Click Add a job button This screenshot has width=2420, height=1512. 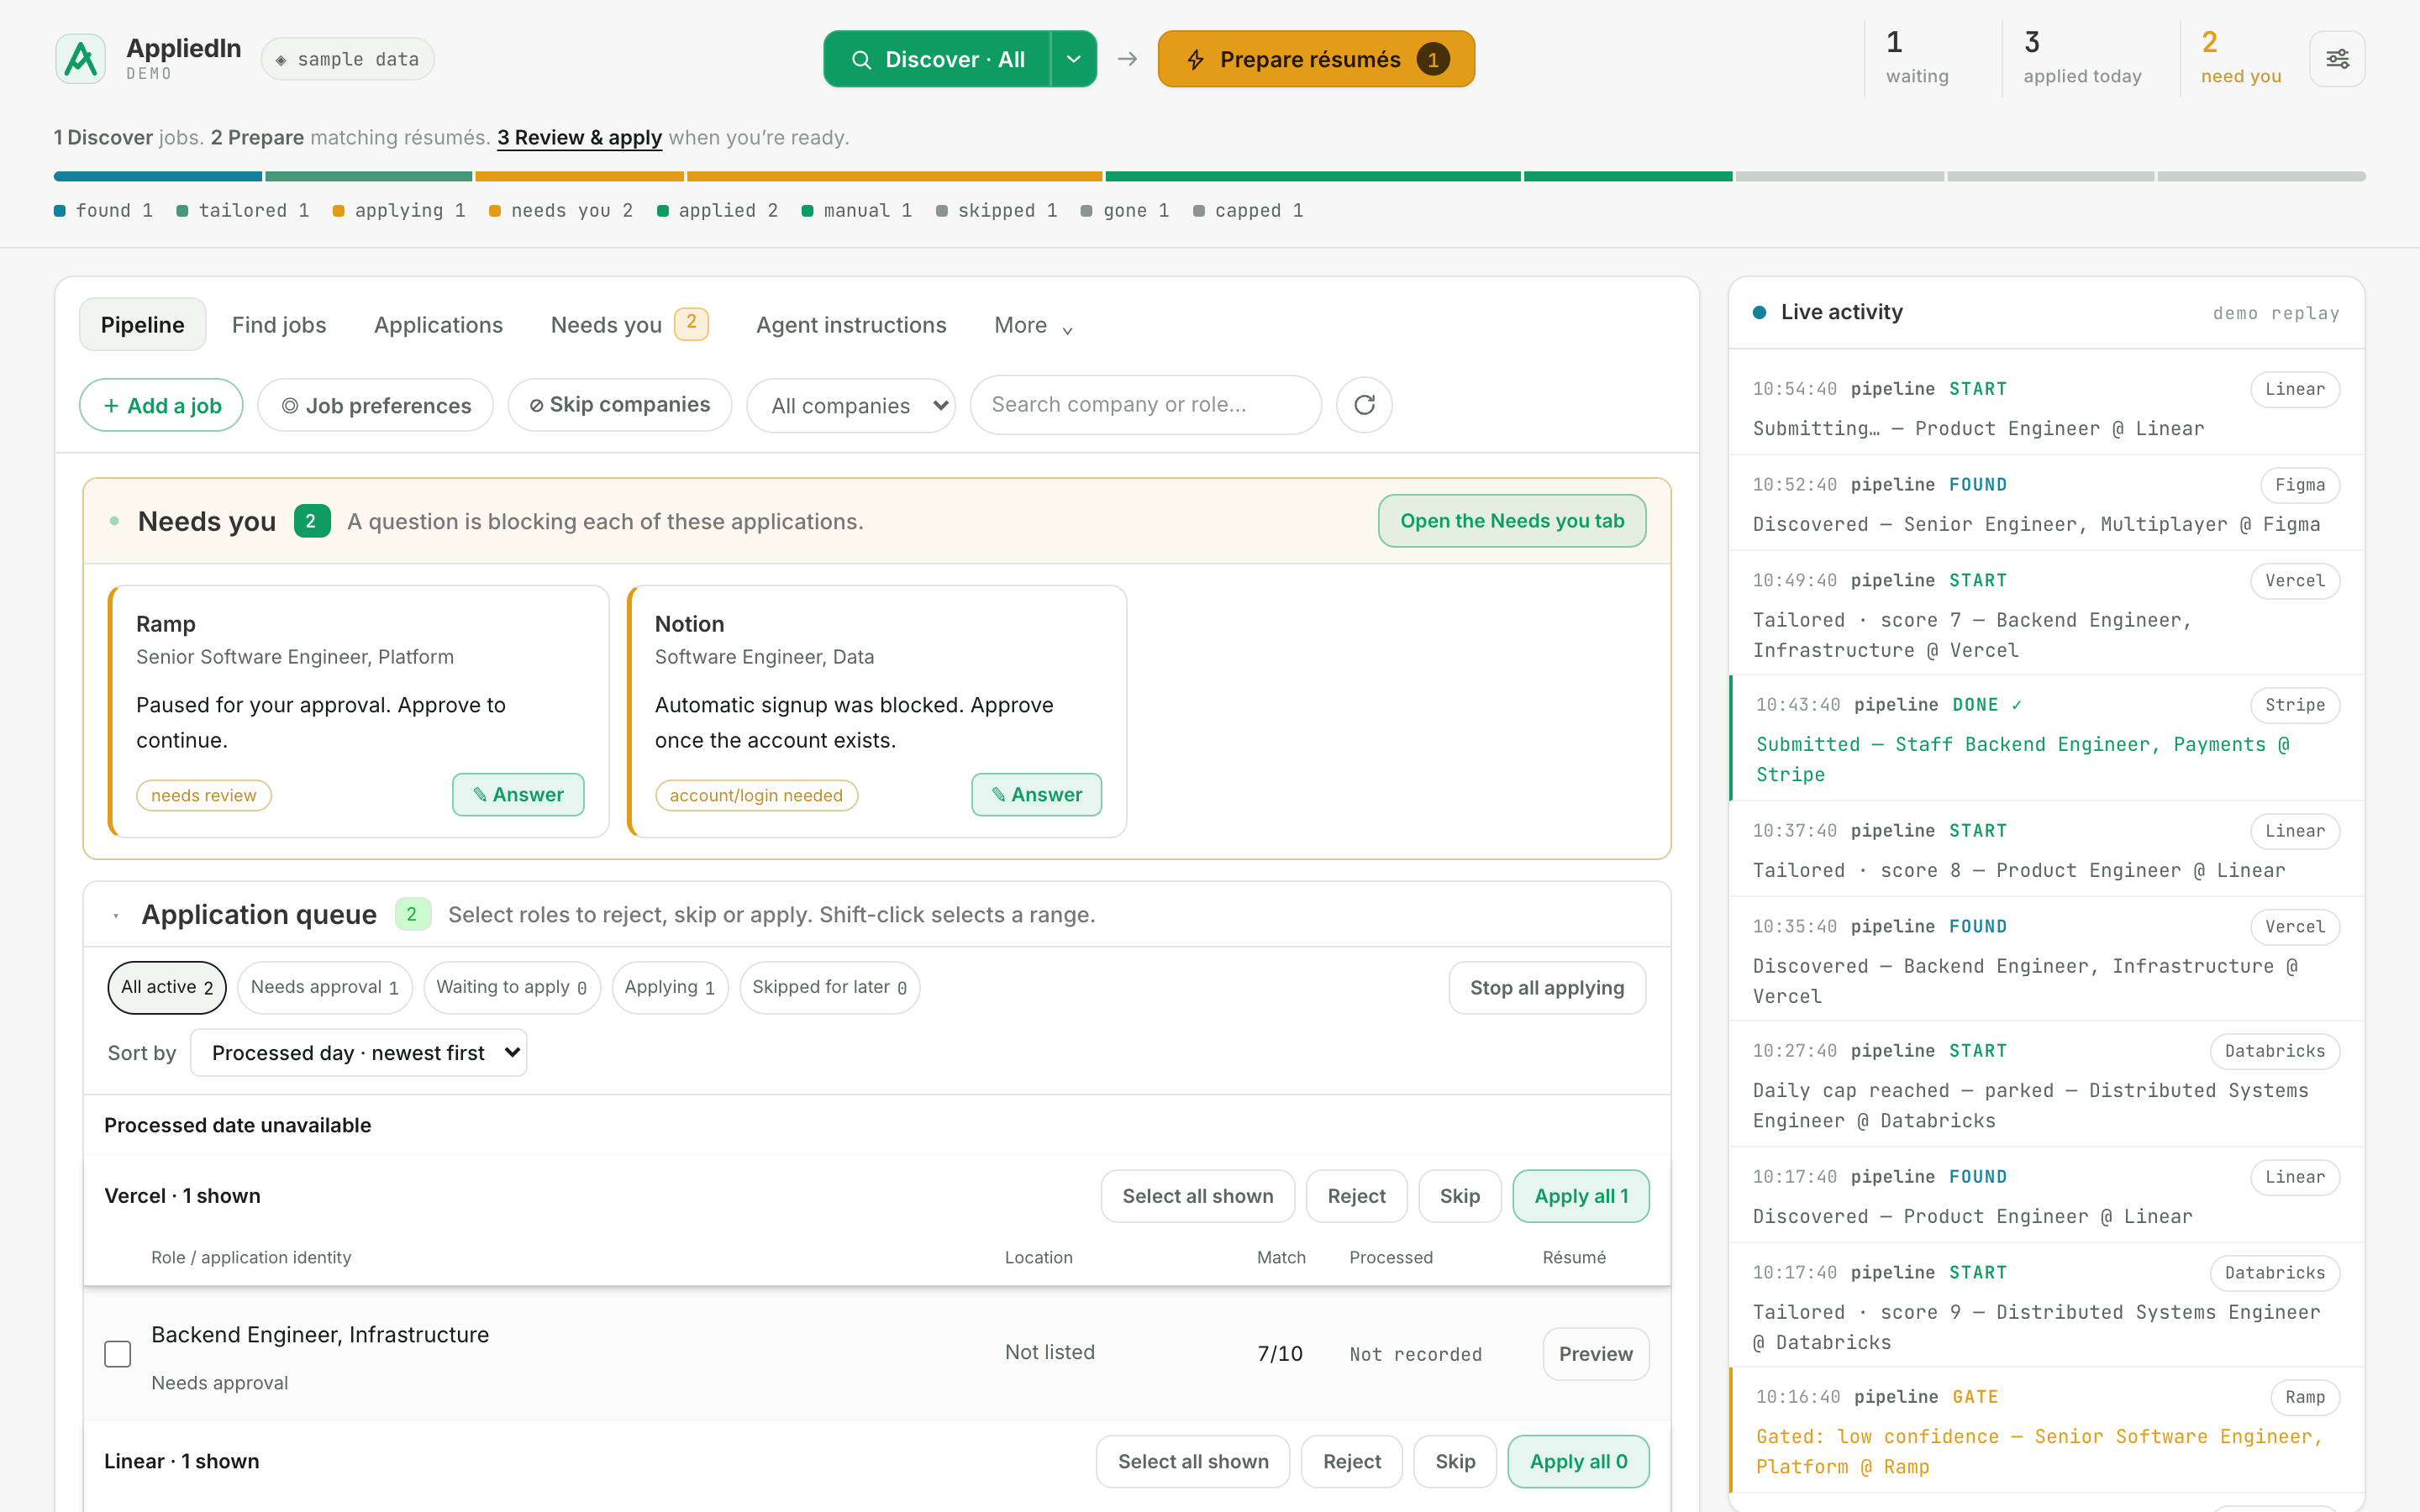click(161, 405)
